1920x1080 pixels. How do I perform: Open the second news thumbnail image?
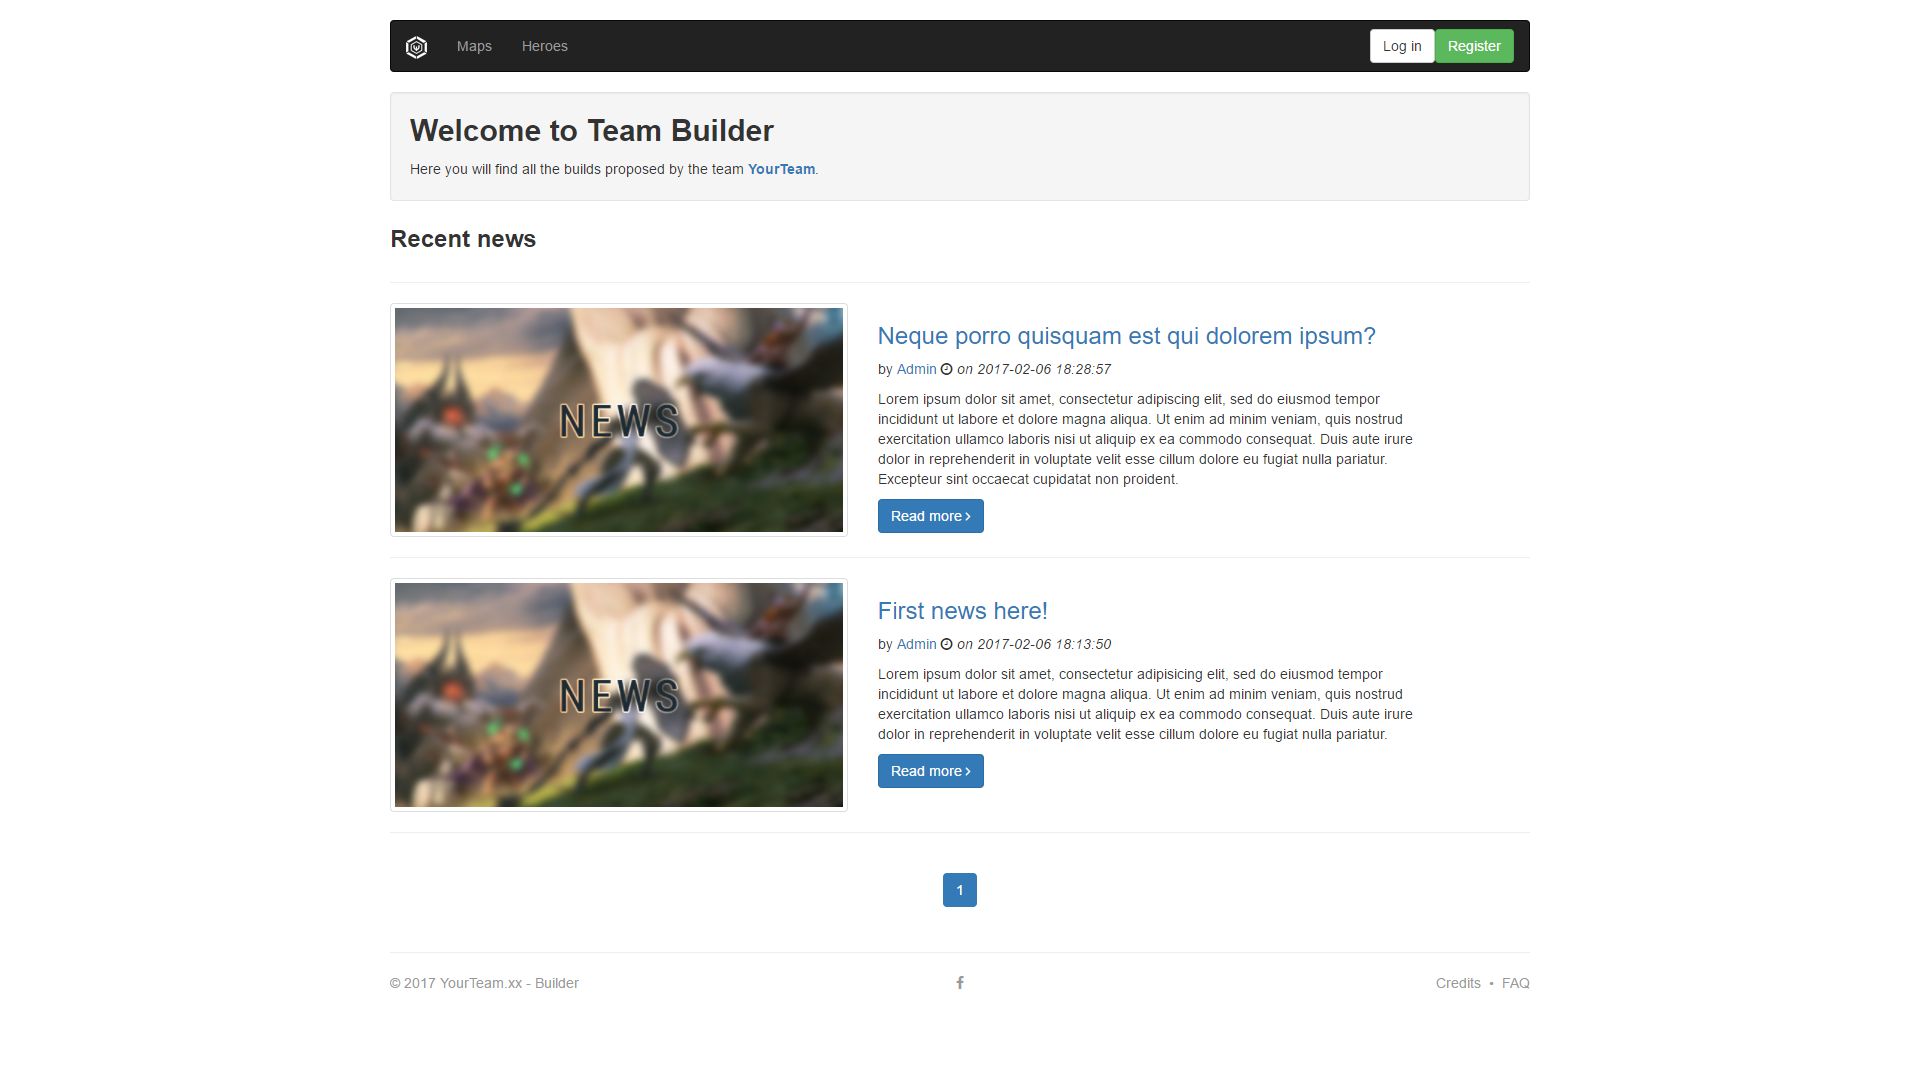coord(618,695)
